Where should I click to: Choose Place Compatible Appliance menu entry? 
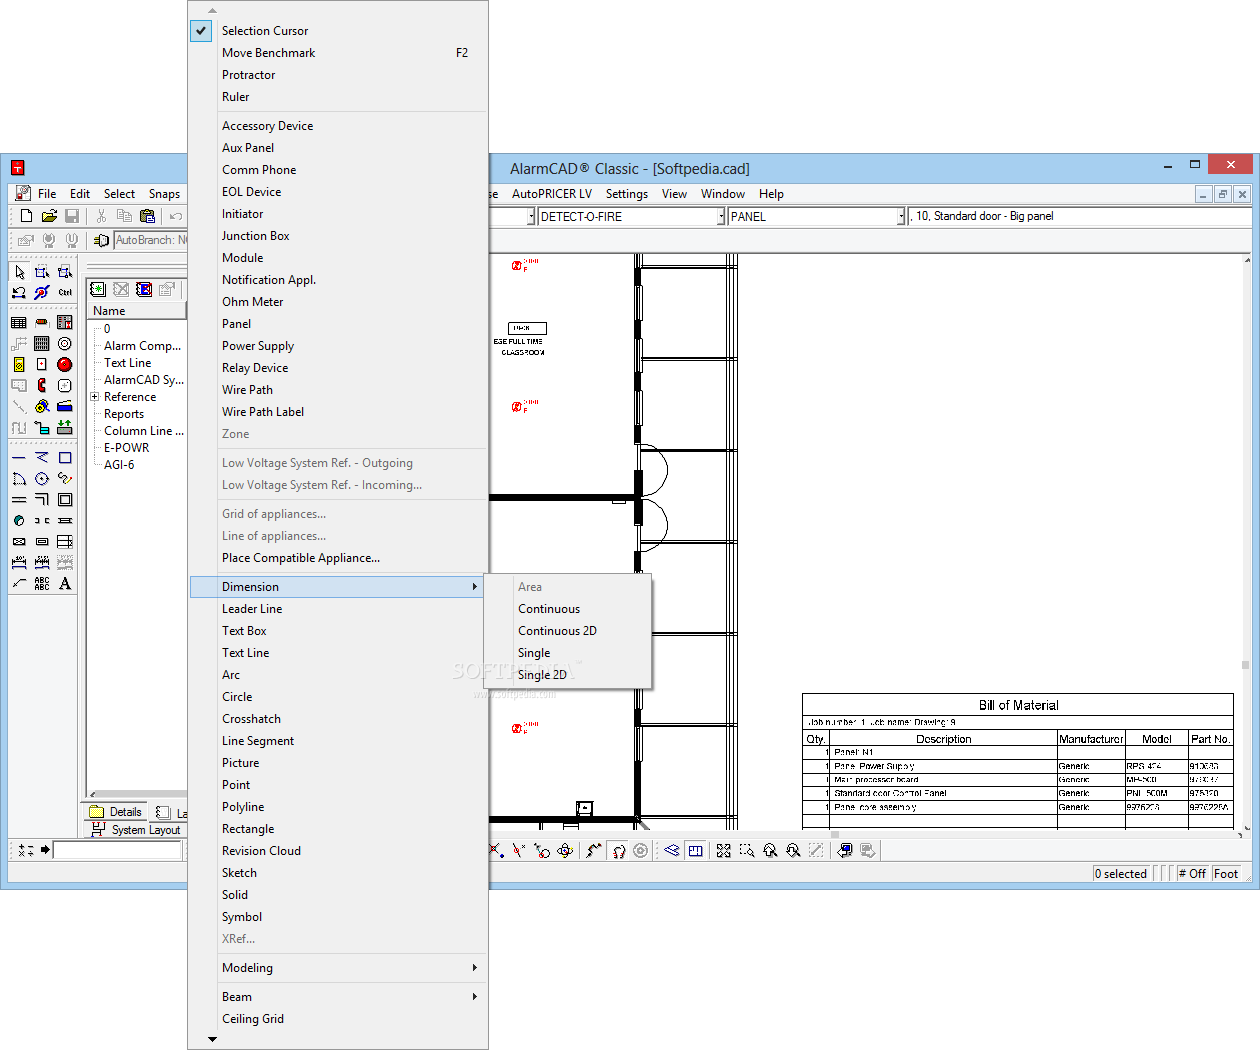pyautogui.click(x=301, y=558)
